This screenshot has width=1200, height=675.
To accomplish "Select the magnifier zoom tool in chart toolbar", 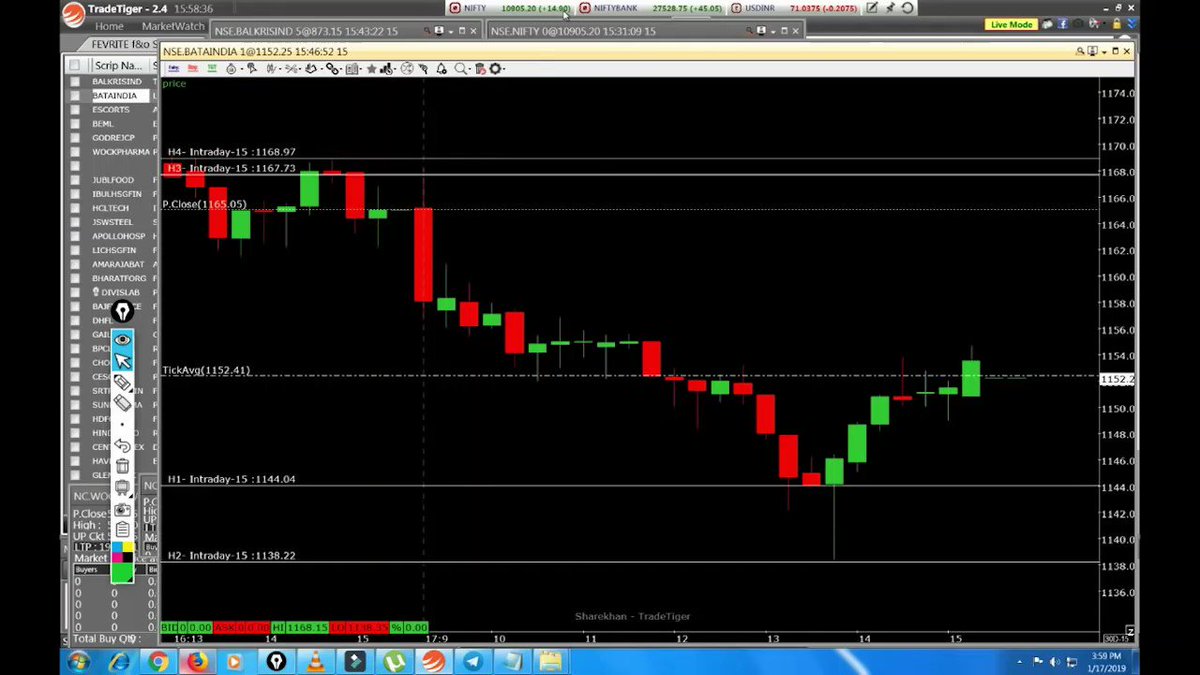I will click(x=461, y=69).
